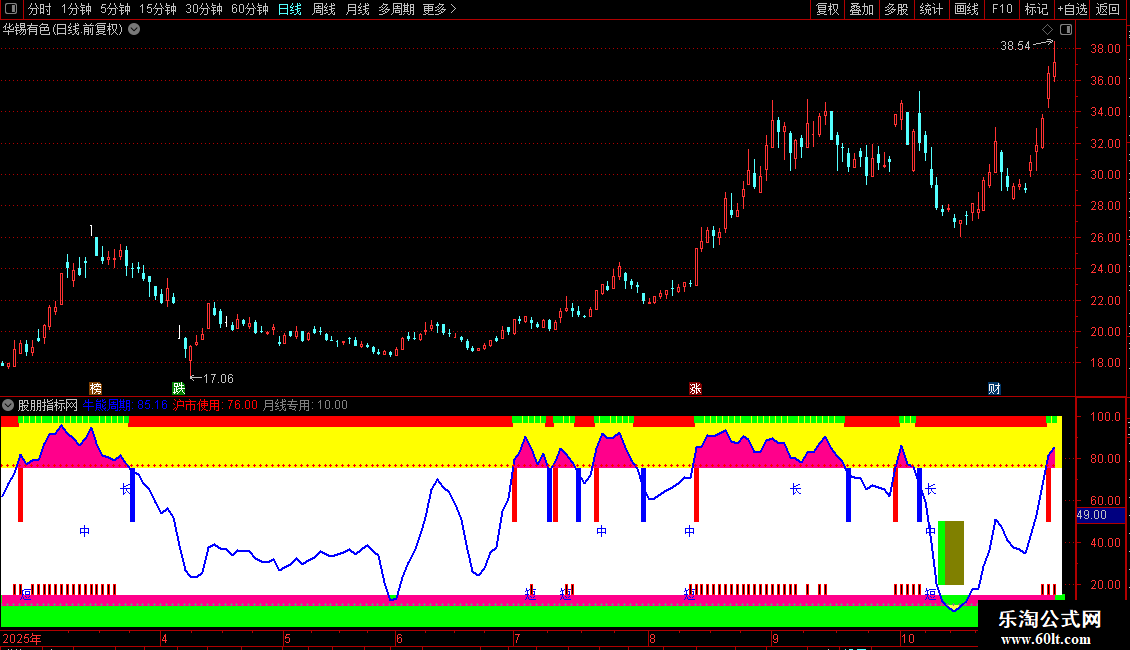Open the 多周期 multi-period view
The height and width of the screenshot is (650, 1130).
396,9
